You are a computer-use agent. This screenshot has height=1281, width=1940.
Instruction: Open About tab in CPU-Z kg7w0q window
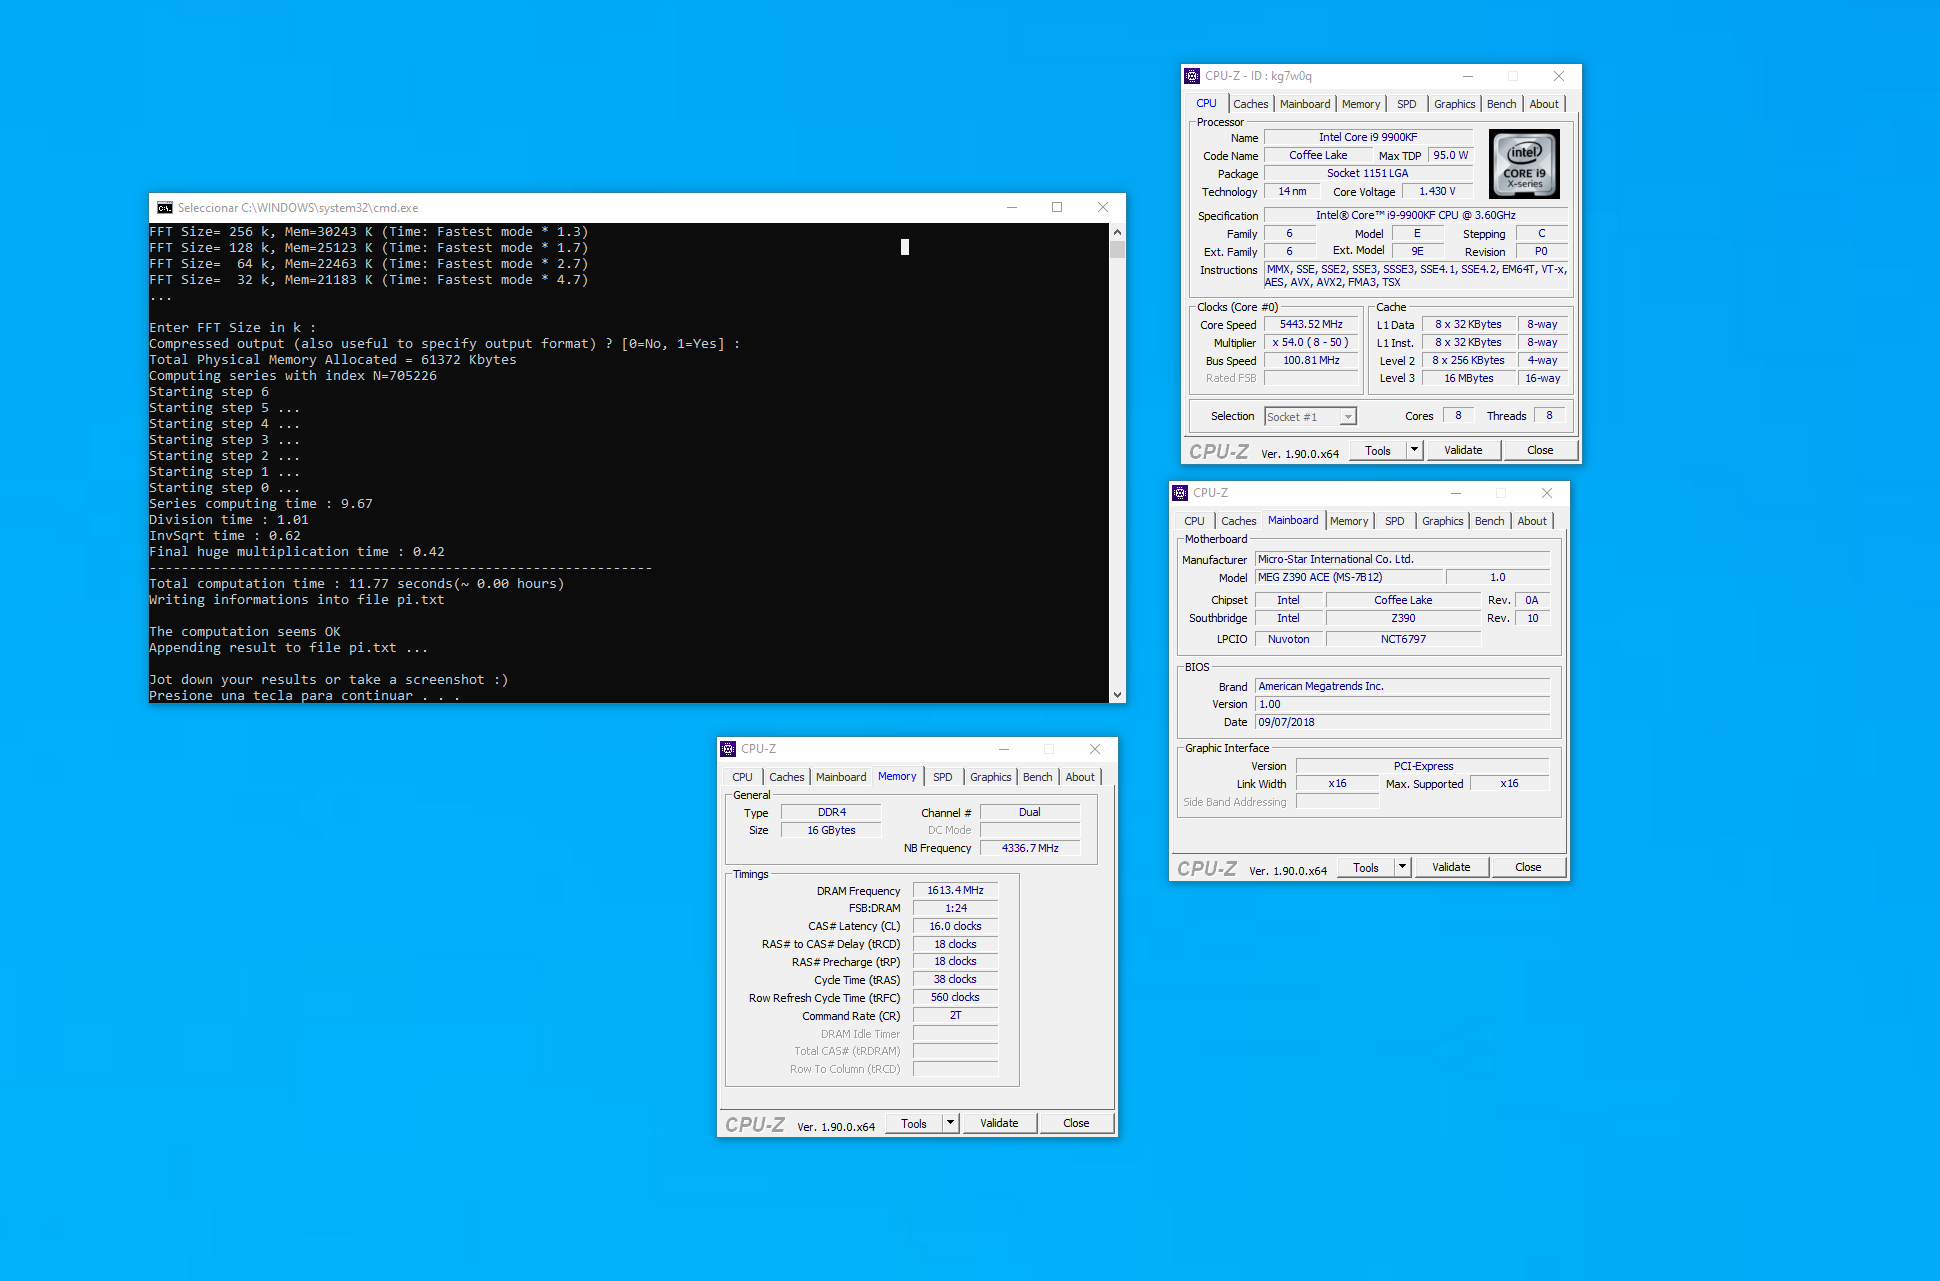click(x=1544, y=104)
